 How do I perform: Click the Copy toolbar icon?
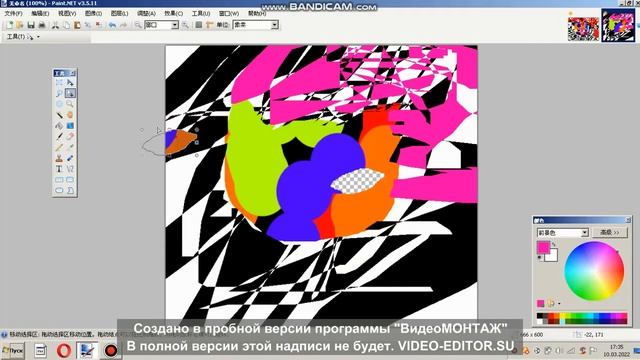[x=66, y=25]
